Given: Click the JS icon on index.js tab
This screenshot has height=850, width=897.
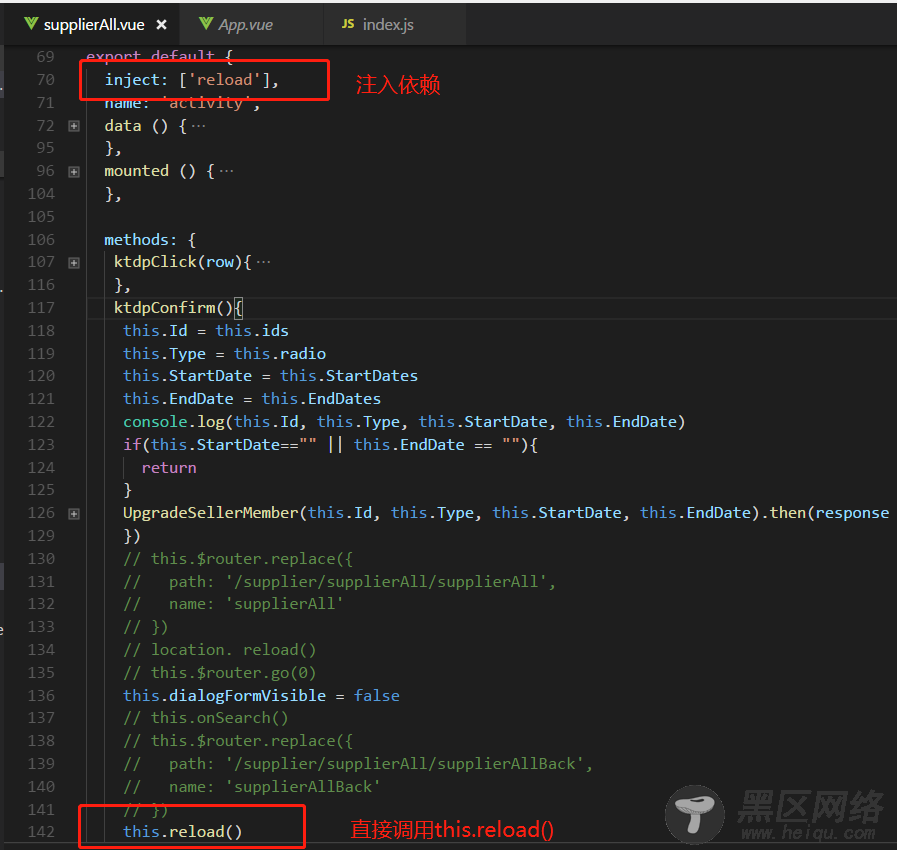Looking at the screenshot, I should click(x=348, y=24).
